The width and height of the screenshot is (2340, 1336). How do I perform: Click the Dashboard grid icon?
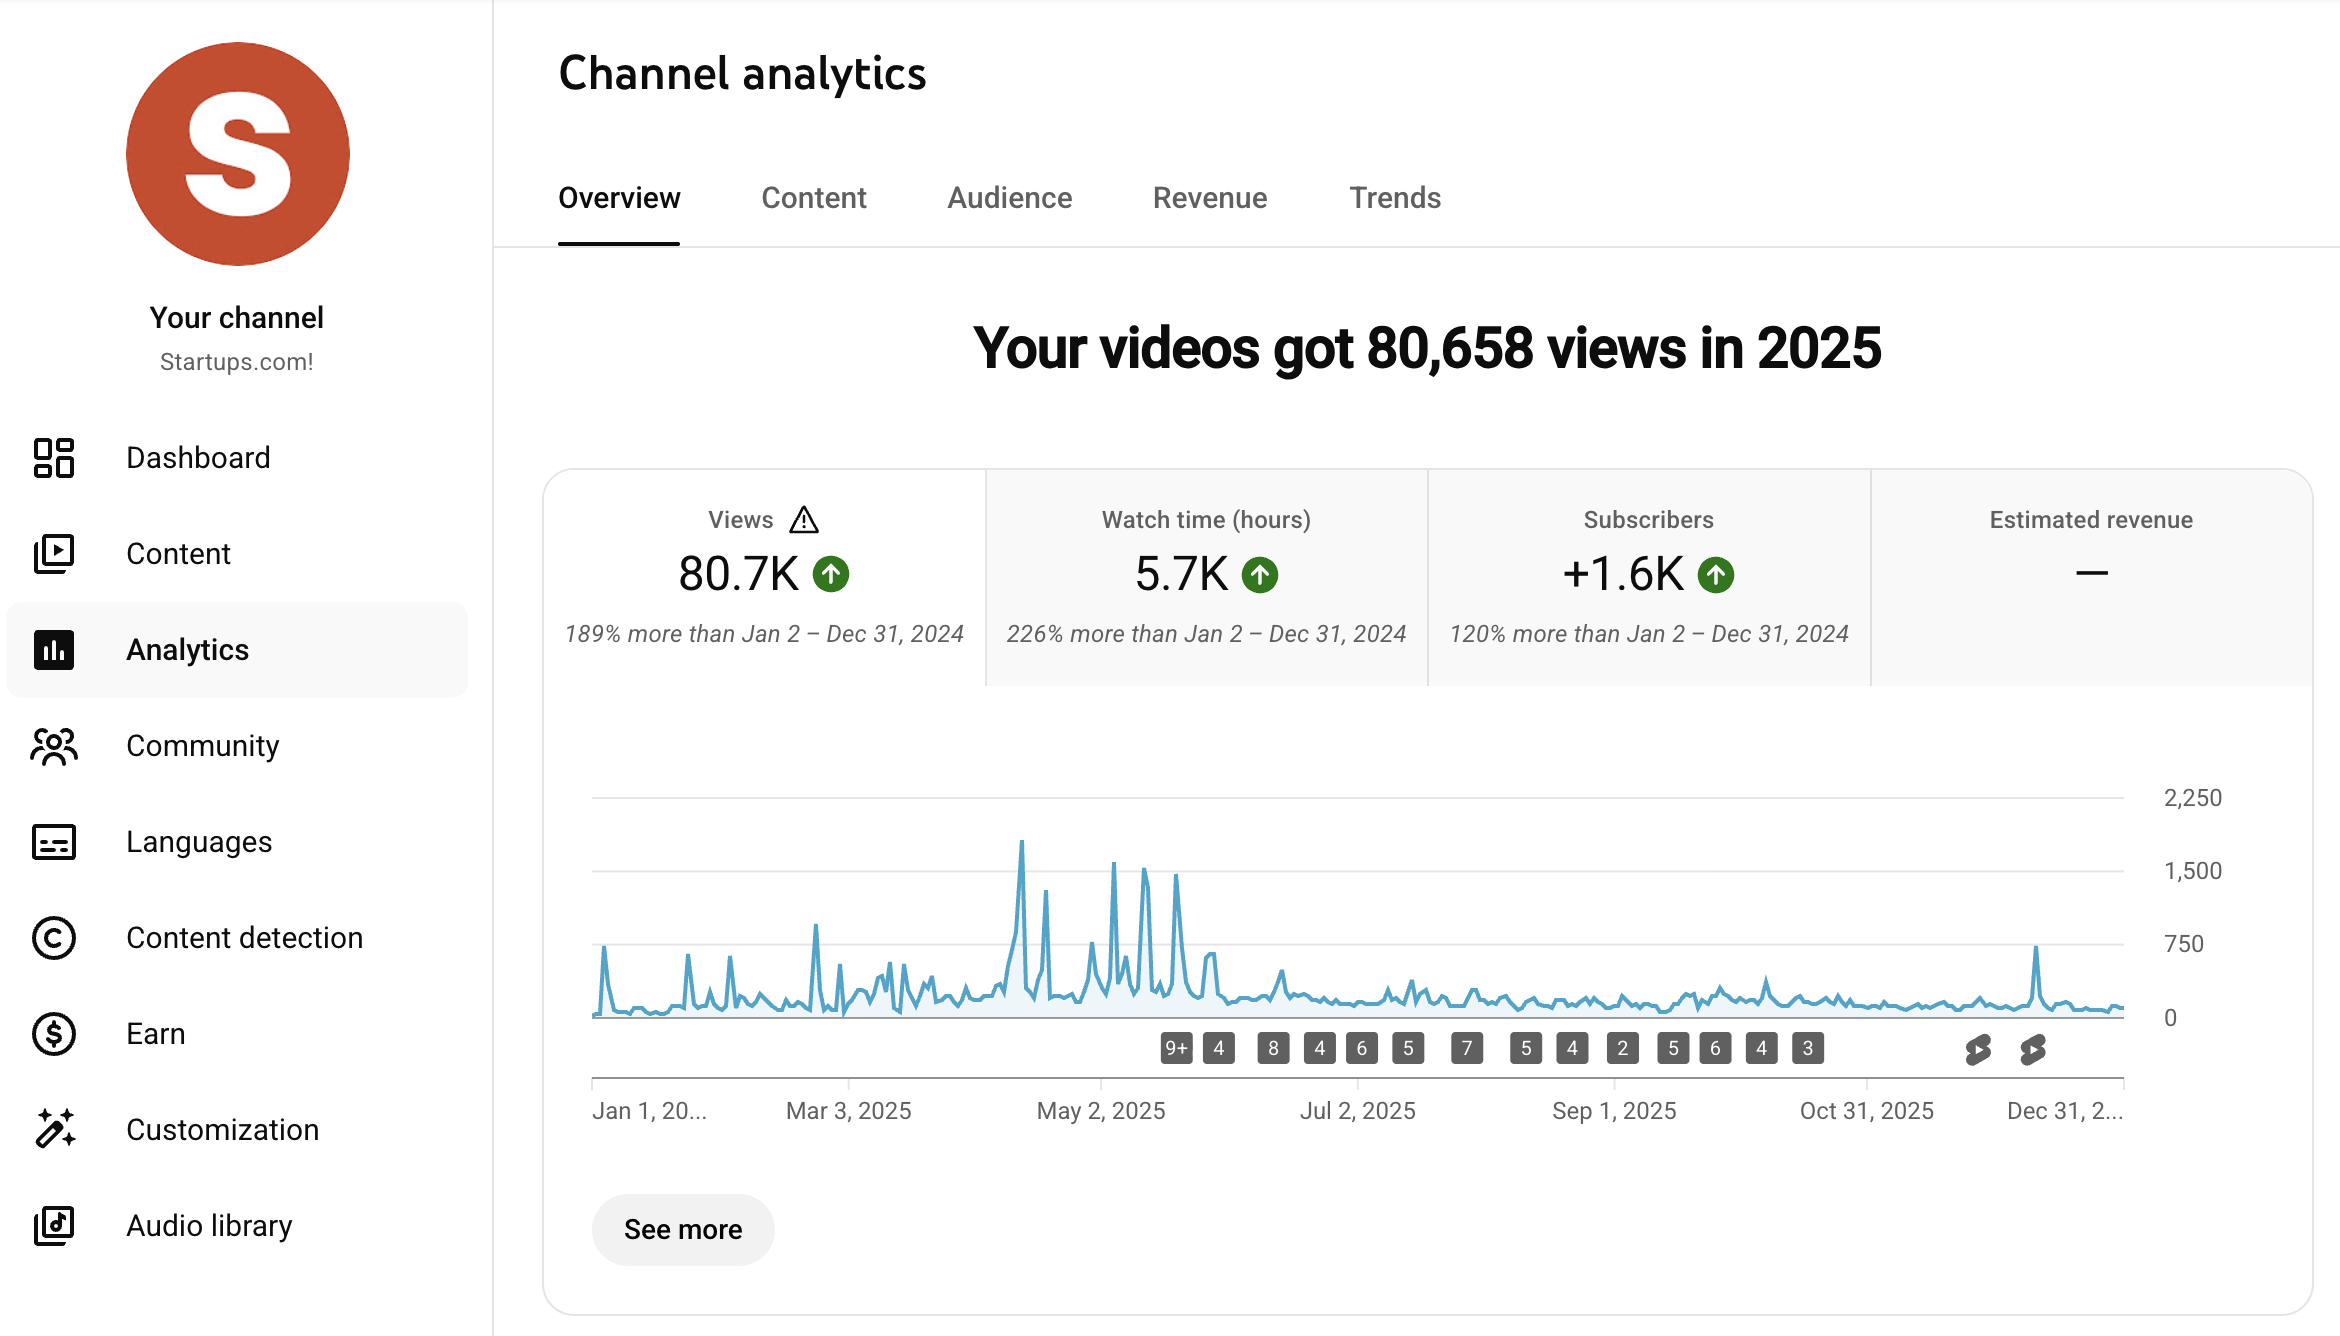point(54,458)
